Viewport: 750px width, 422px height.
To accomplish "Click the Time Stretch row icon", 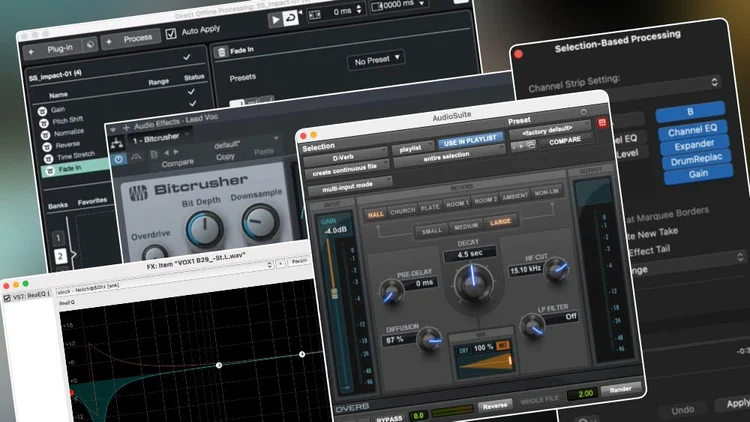I will pyautogui.click(x=48, y=159).
